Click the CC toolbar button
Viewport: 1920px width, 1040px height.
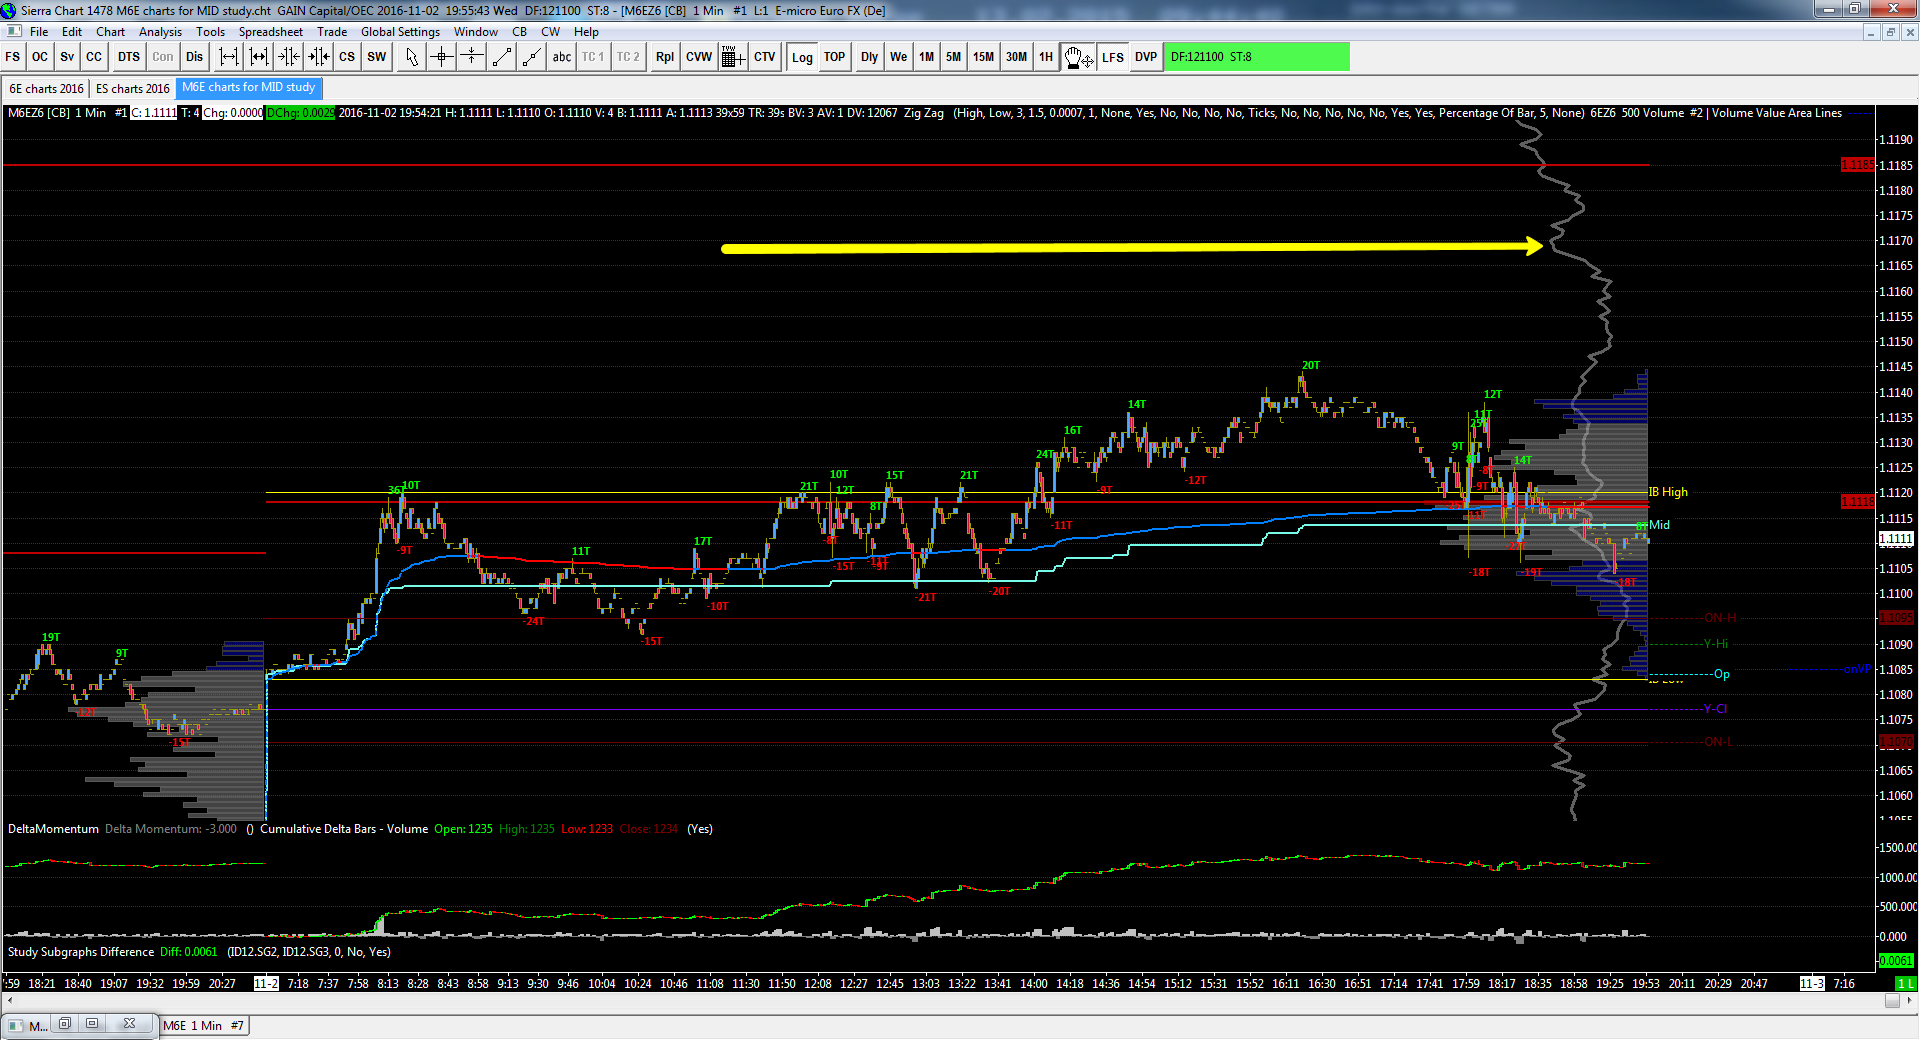pos(94,57)
